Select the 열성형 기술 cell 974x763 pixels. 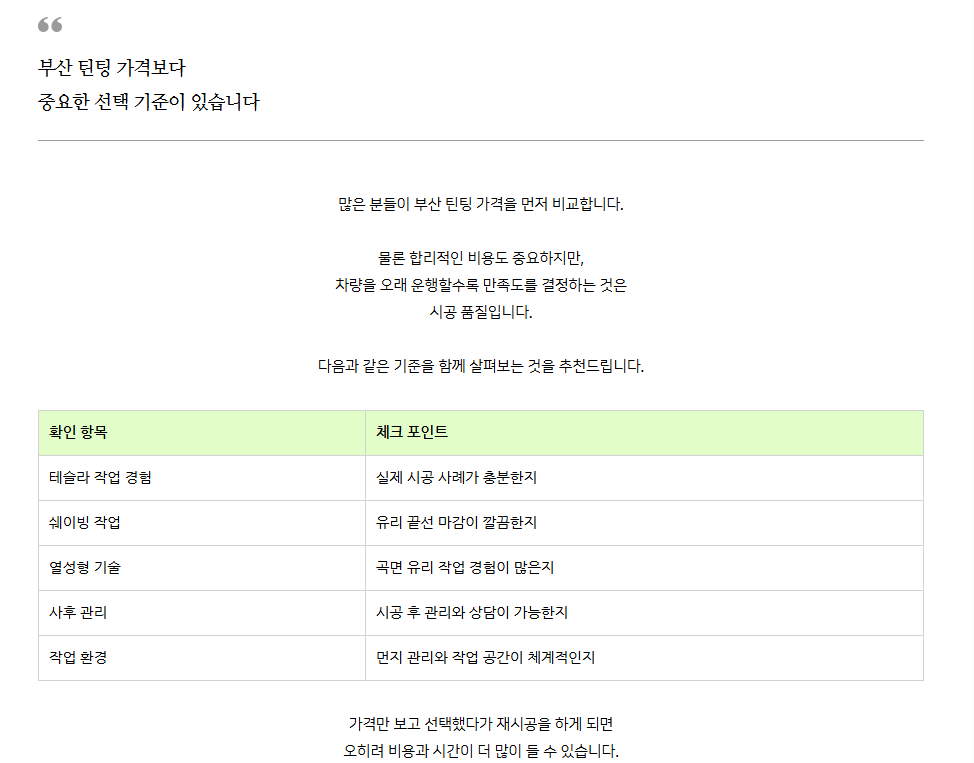[x=202, y=568]
